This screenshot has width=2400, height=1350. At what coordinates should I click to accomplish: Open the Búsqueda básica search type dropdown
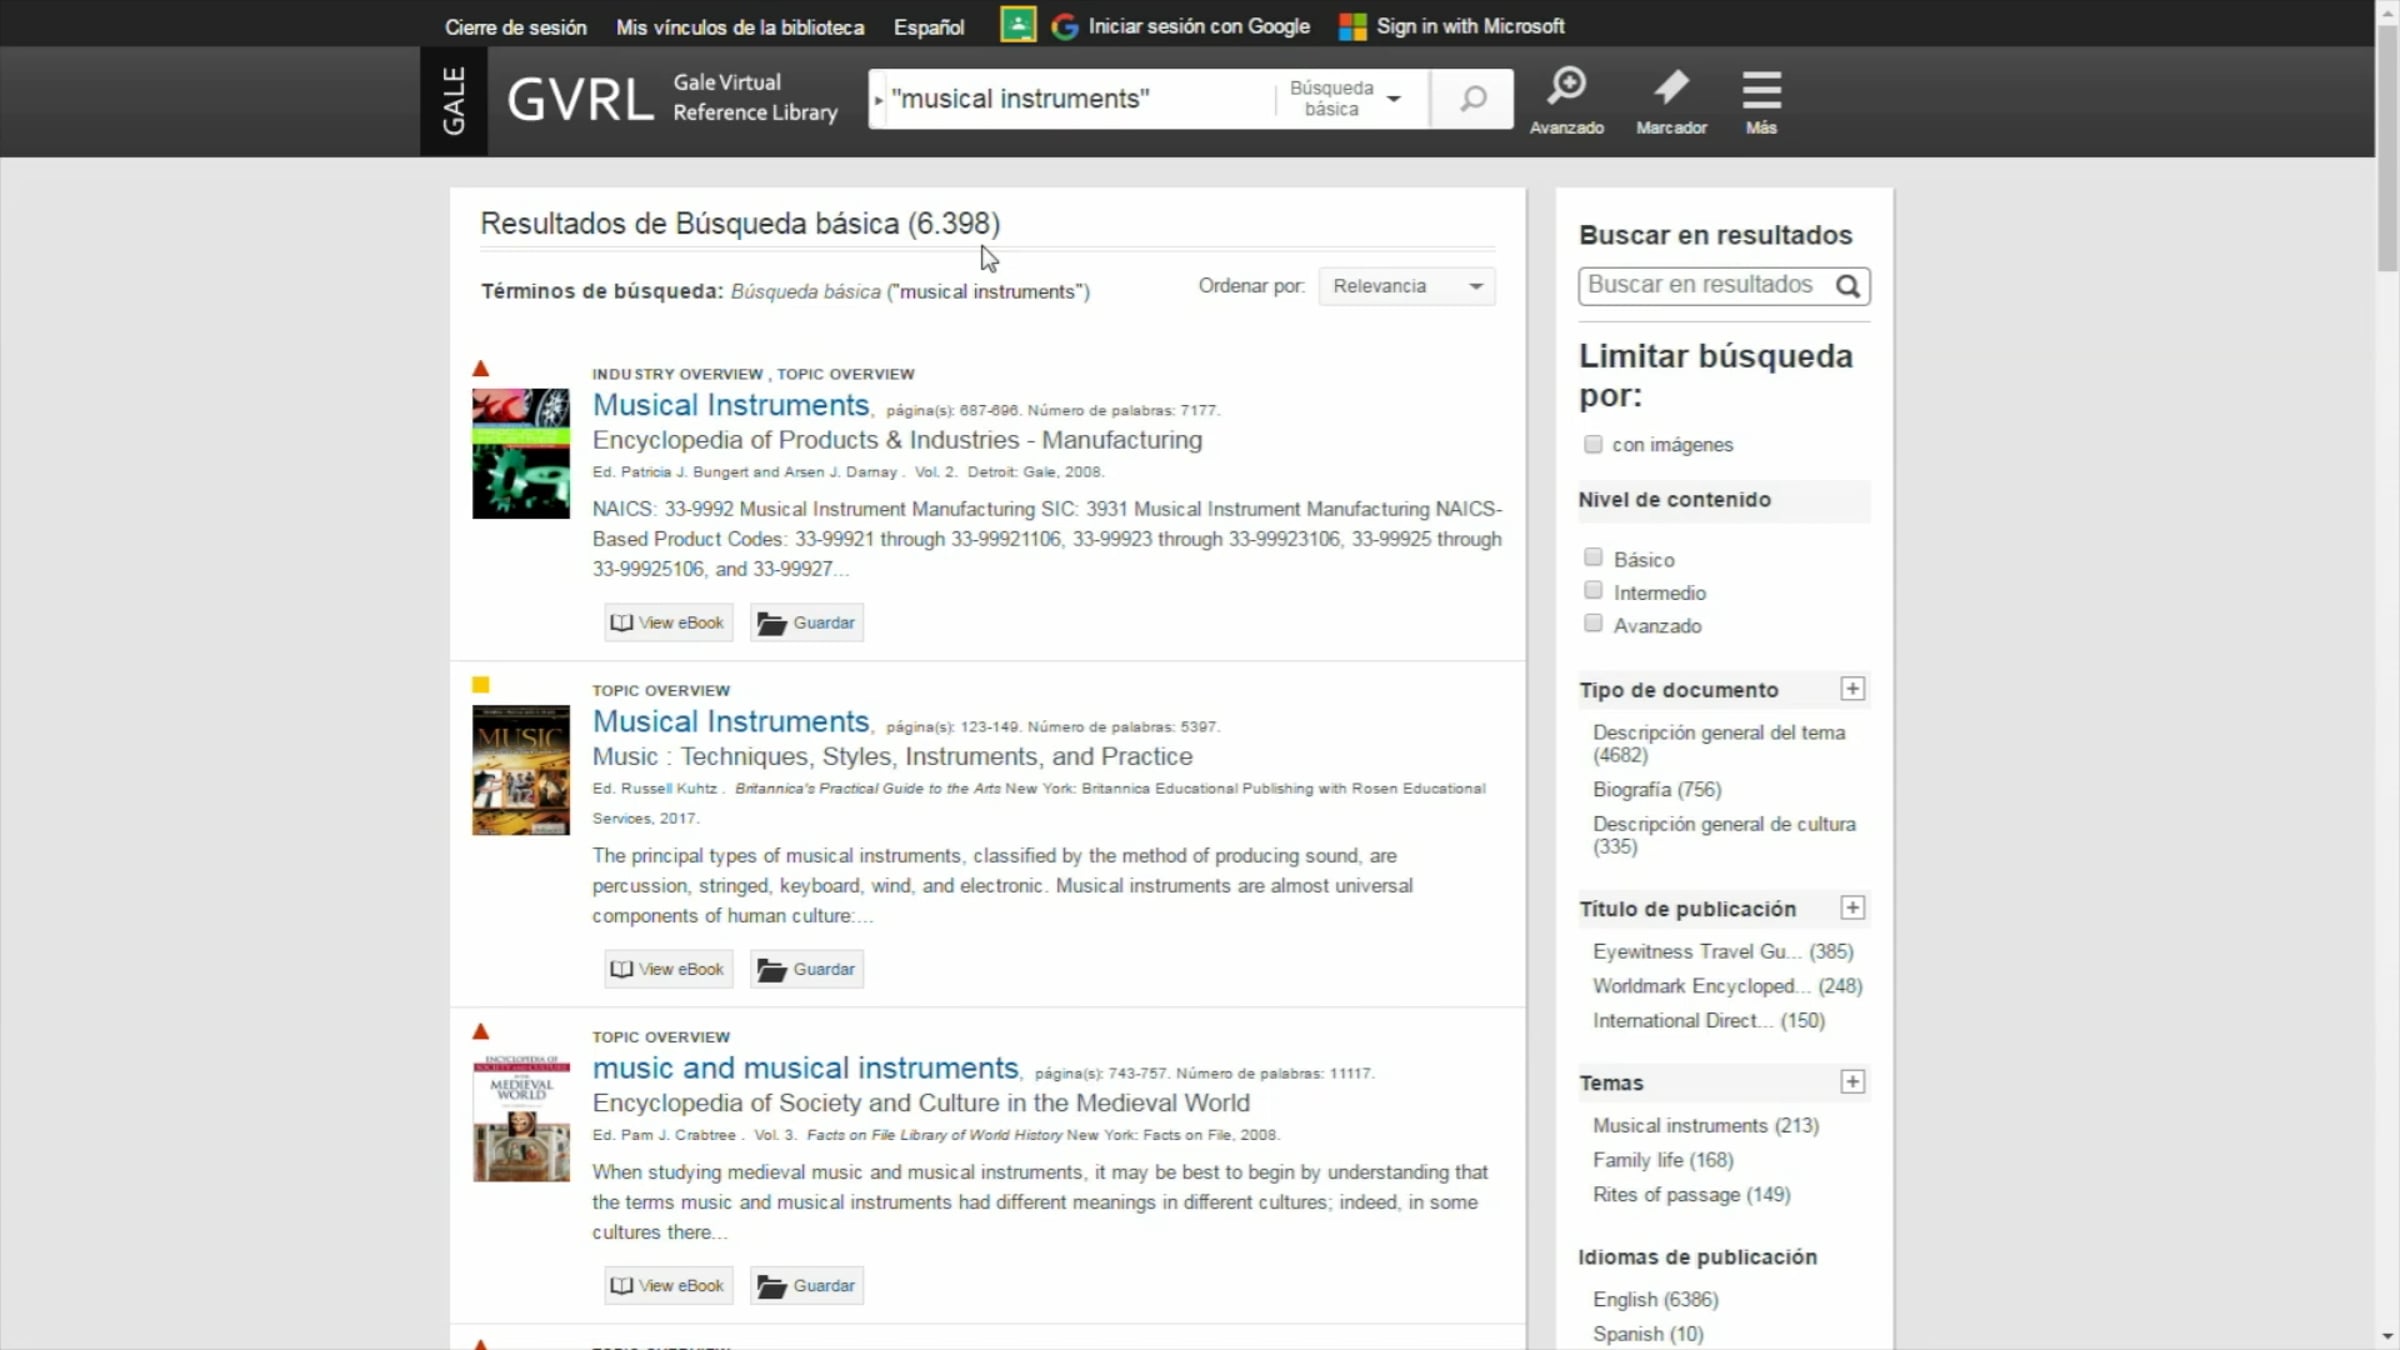(1345, 99)
